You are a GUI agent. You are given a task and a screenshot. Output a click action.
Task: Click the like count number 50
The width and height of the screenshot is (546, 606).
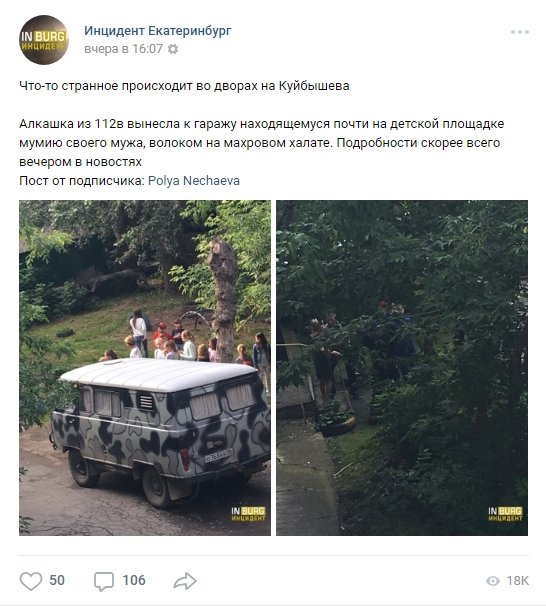[x=57, y=580]
